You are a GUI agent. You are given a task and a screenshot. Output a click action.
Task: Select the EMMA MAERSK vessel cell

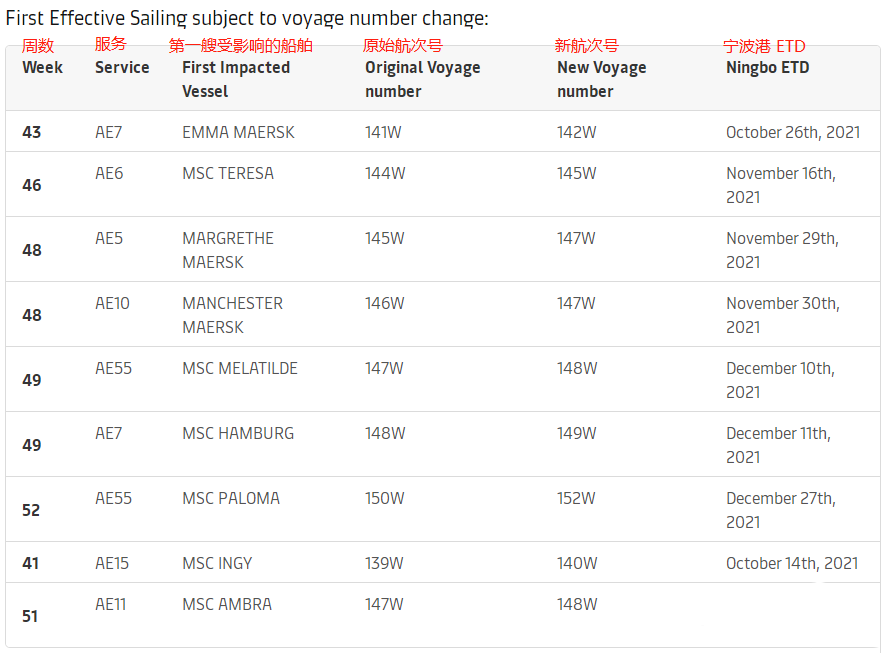pyautogui.click(x=238, y=132)
